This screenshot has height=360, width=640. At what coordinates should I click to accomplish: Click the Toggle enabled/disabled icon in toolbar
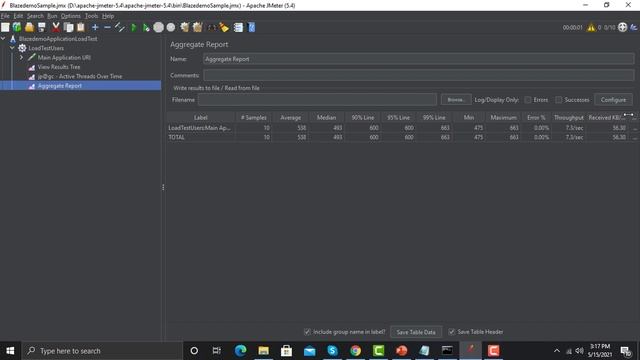[120, 27]
